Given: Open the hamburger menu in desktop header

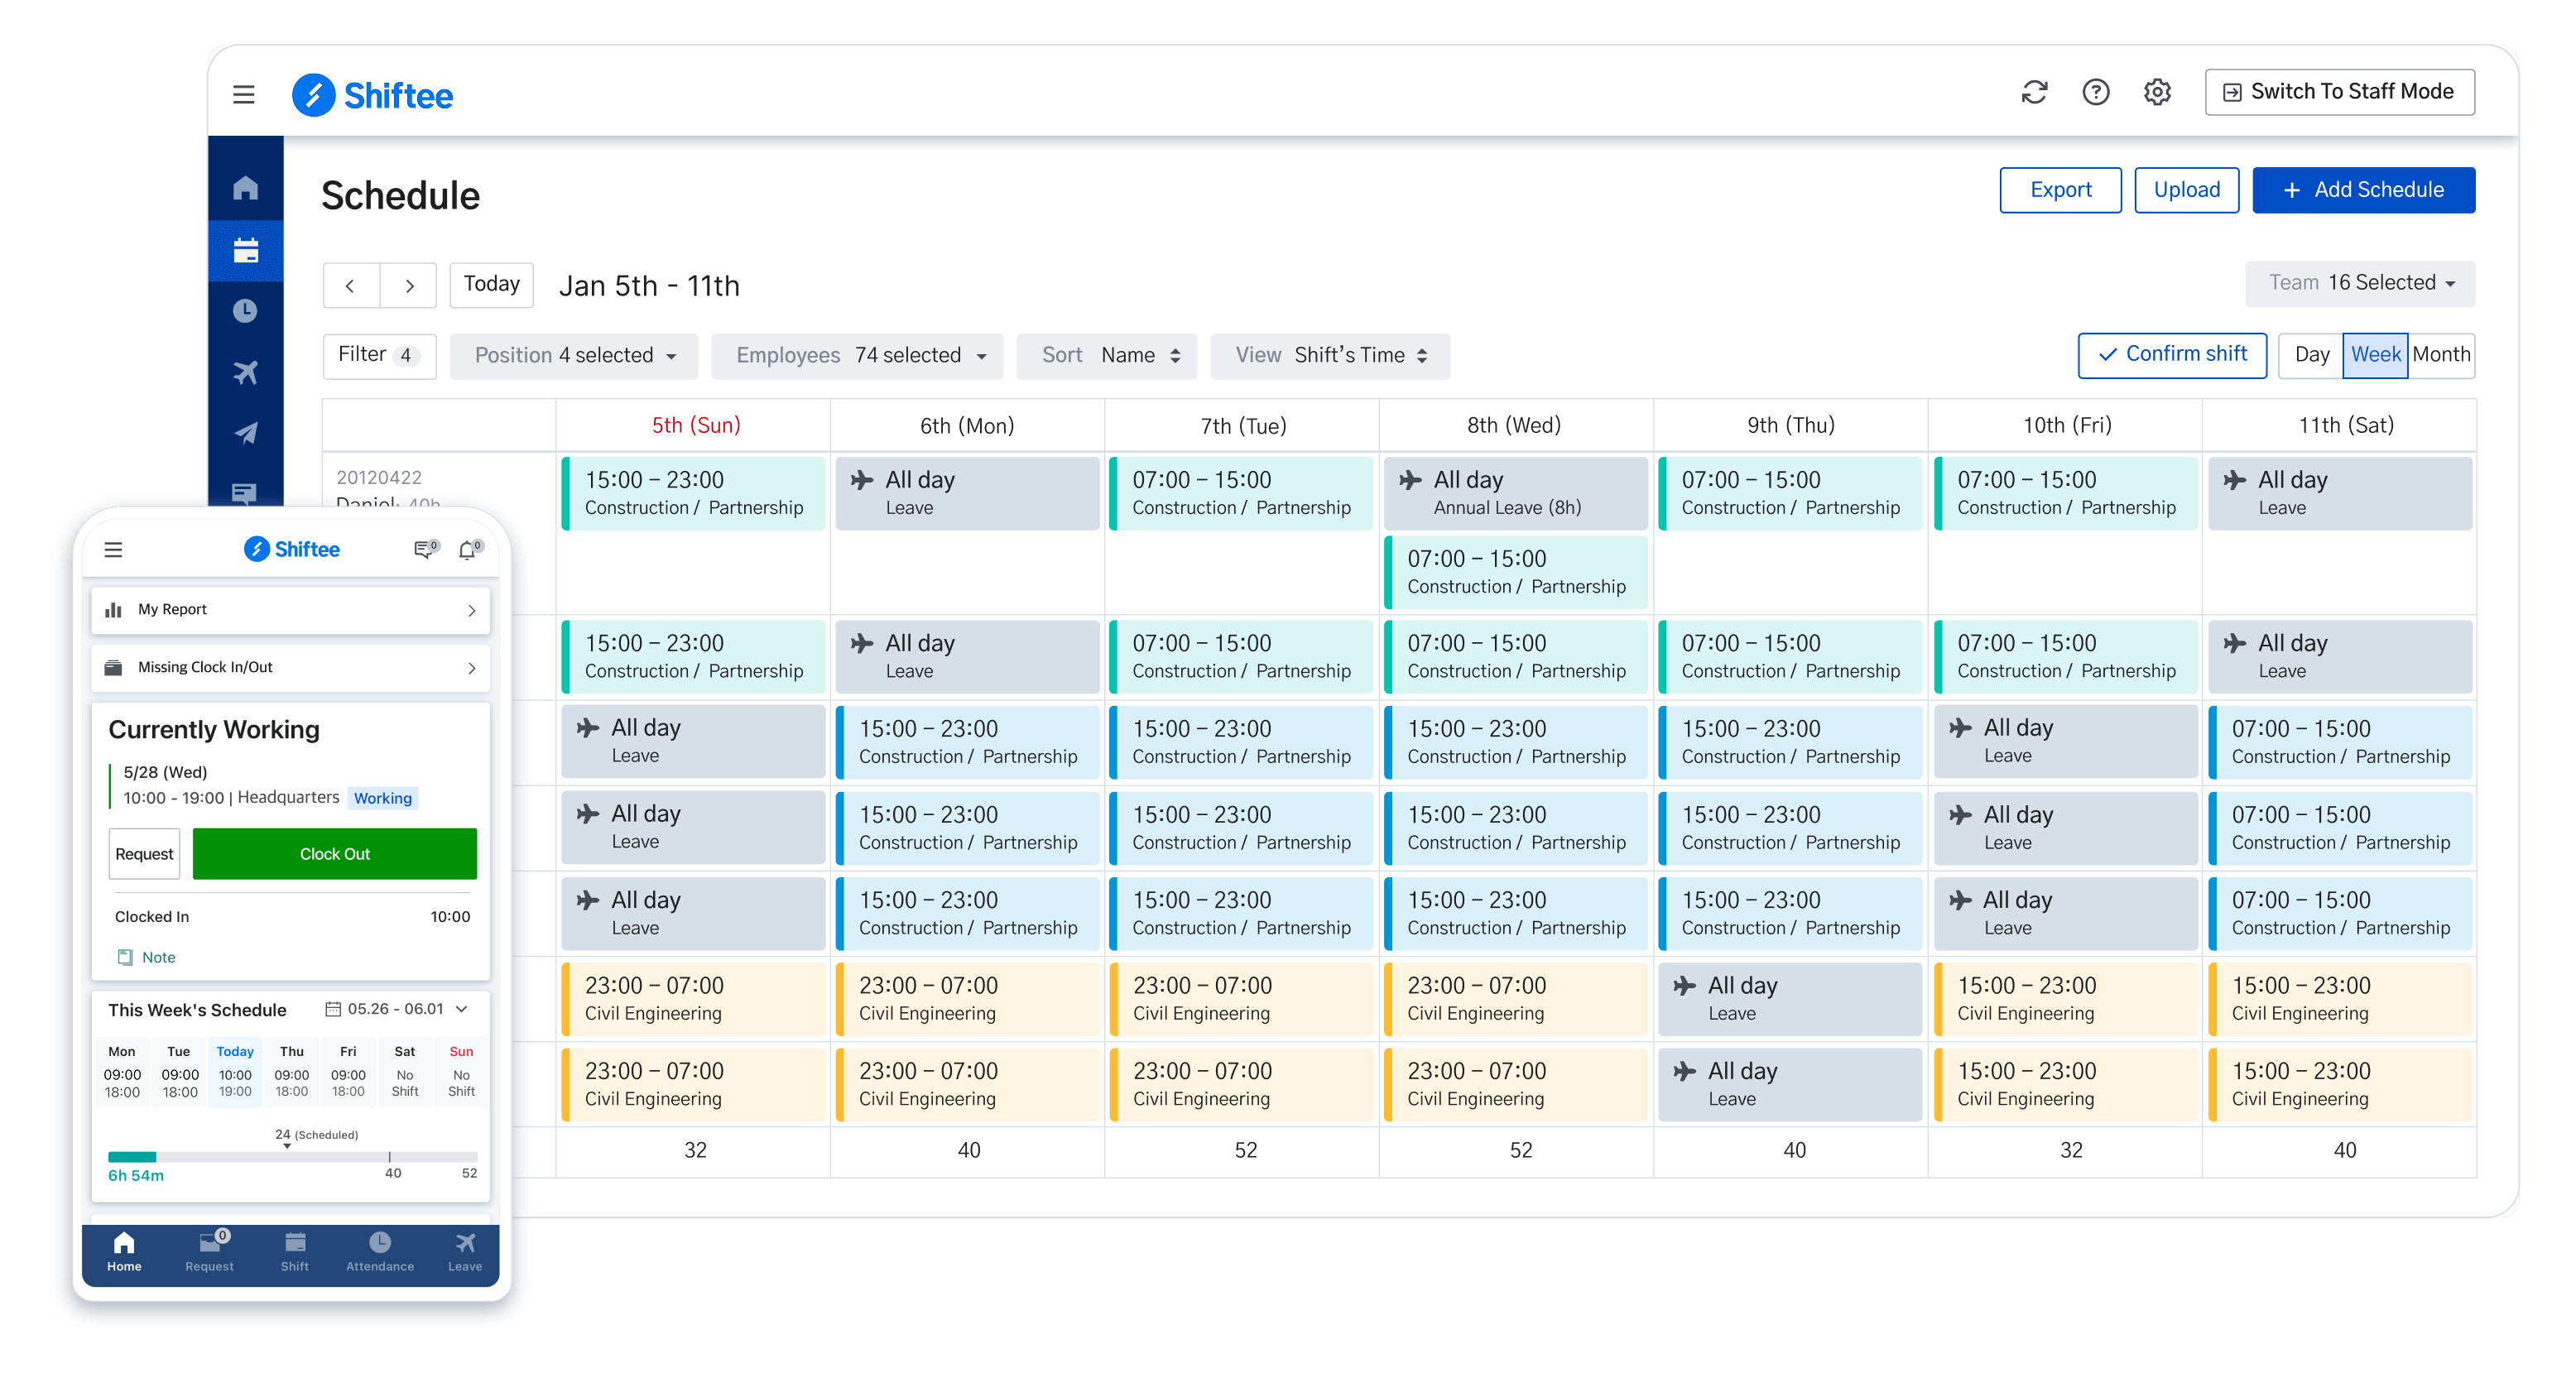Looking at the screenshot, I should (244, 94).
